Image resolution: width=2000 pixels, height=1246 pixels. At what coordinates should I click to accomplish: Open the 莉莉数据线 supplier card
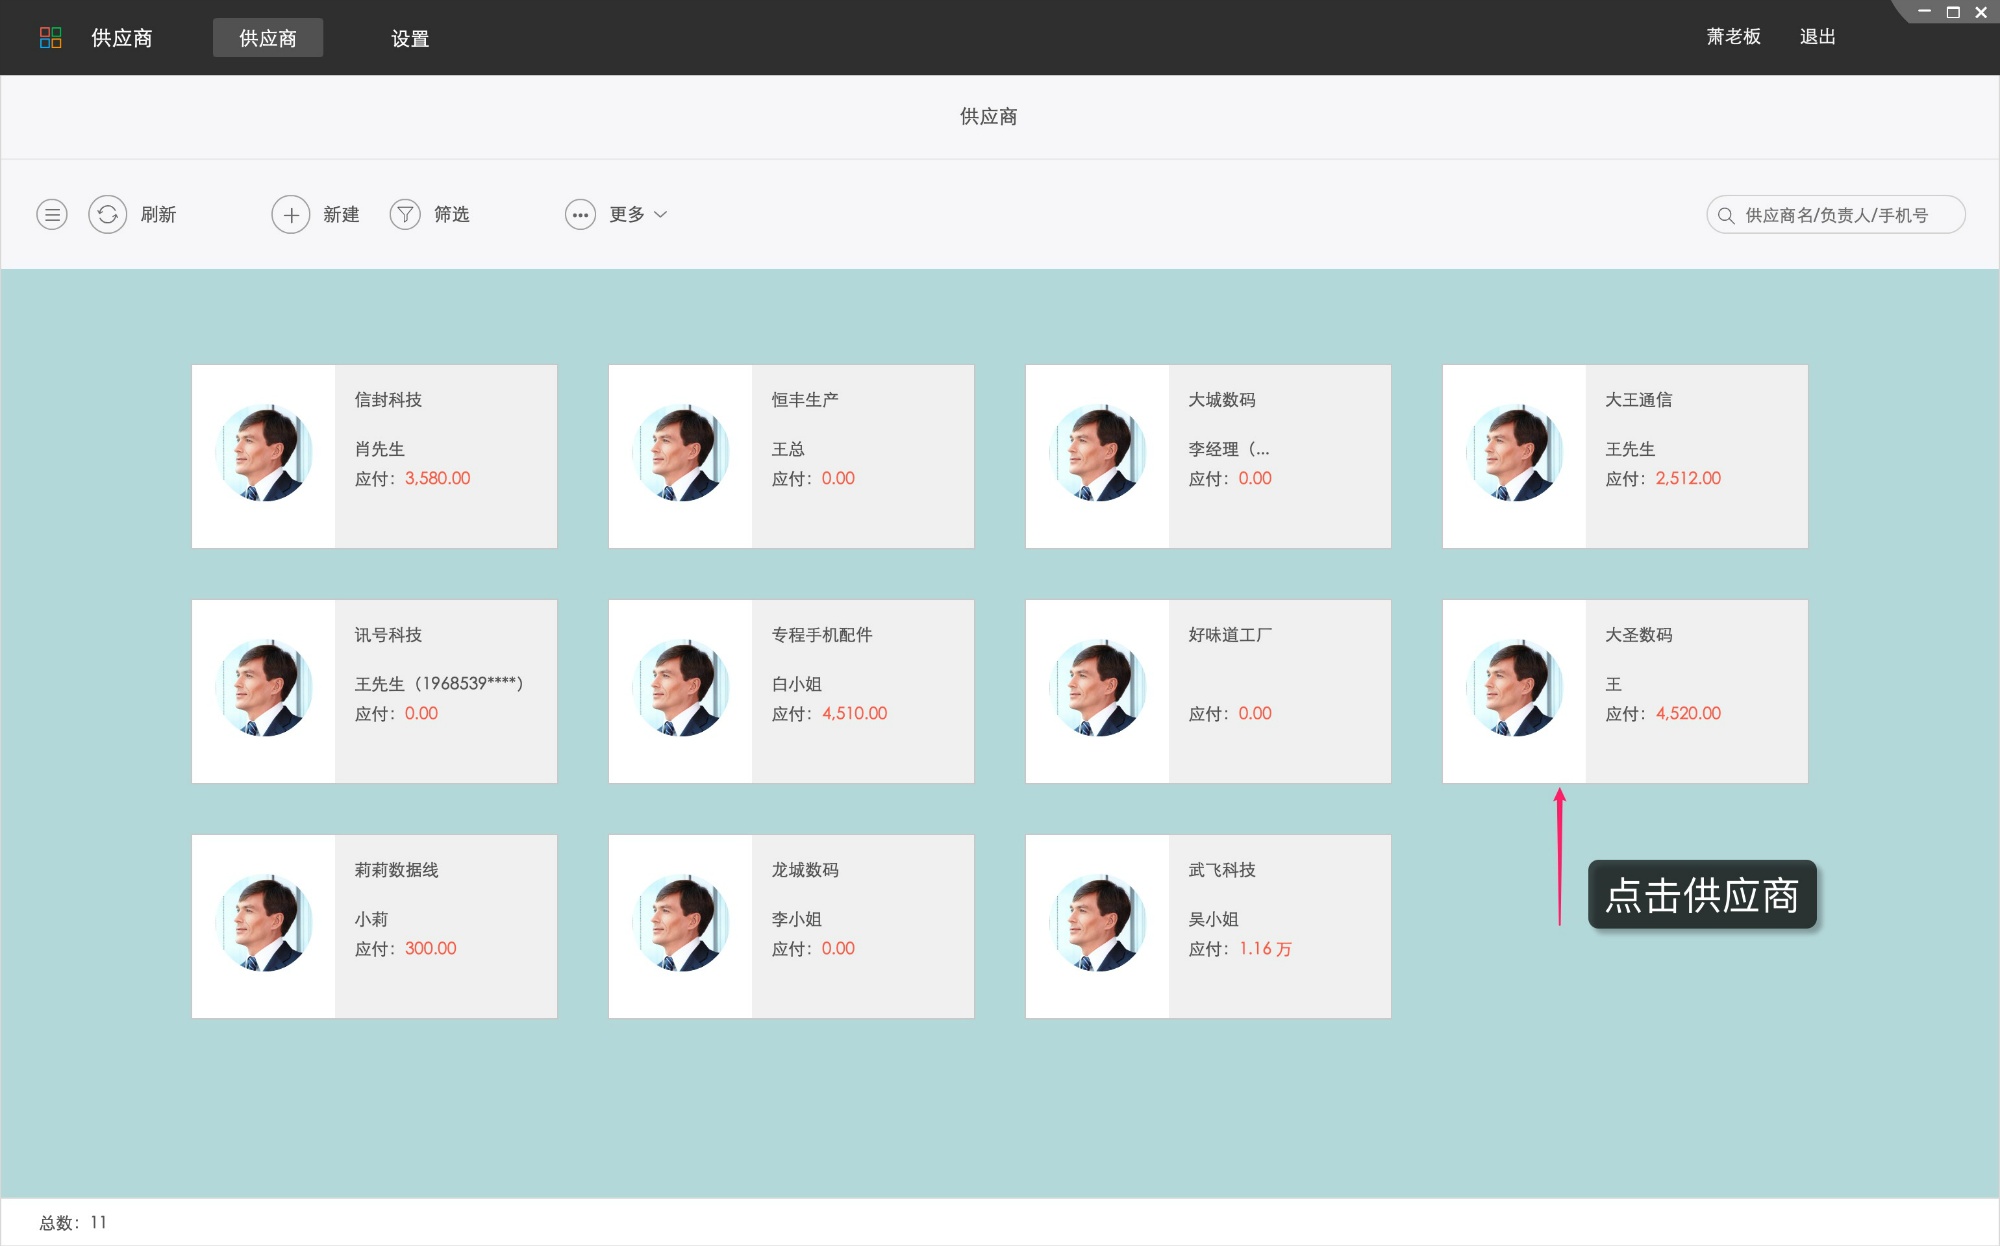tap(374, 925)
